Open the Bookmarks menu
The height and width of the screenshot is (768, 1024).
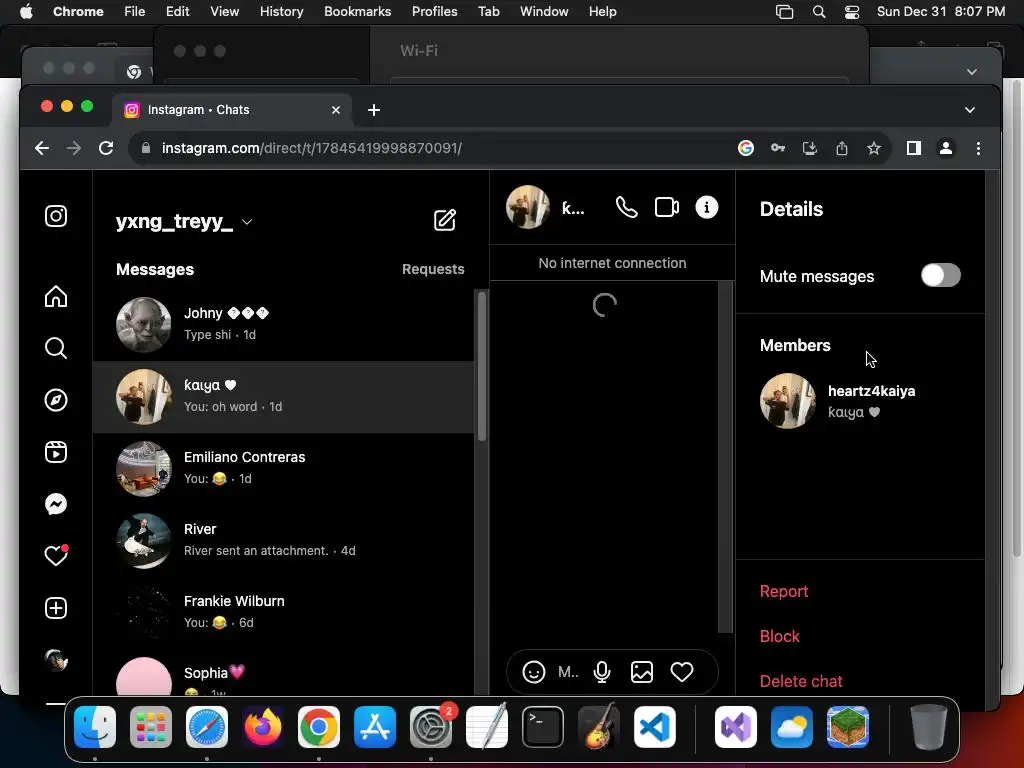(x=357, y=11)
